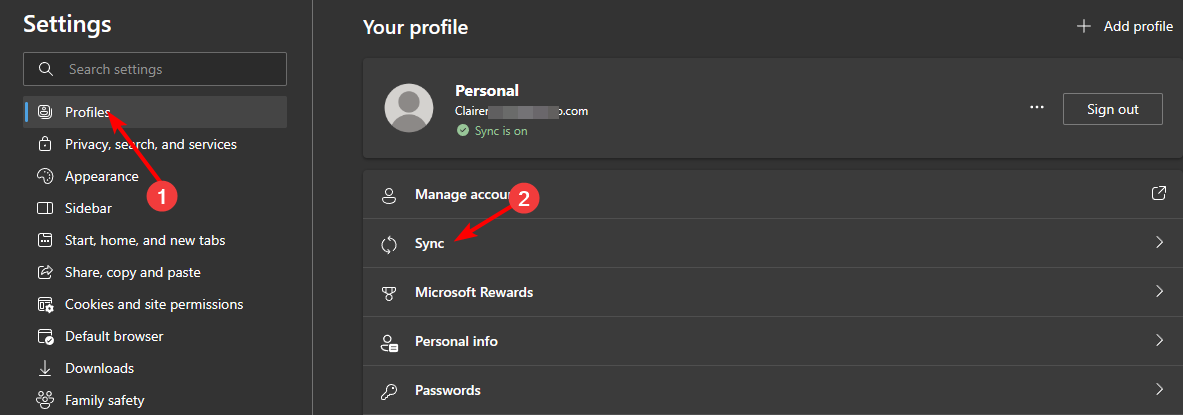1183x415 pixels.
Task: Click the Sync circular arrows icon
Action: coord(389,244)
